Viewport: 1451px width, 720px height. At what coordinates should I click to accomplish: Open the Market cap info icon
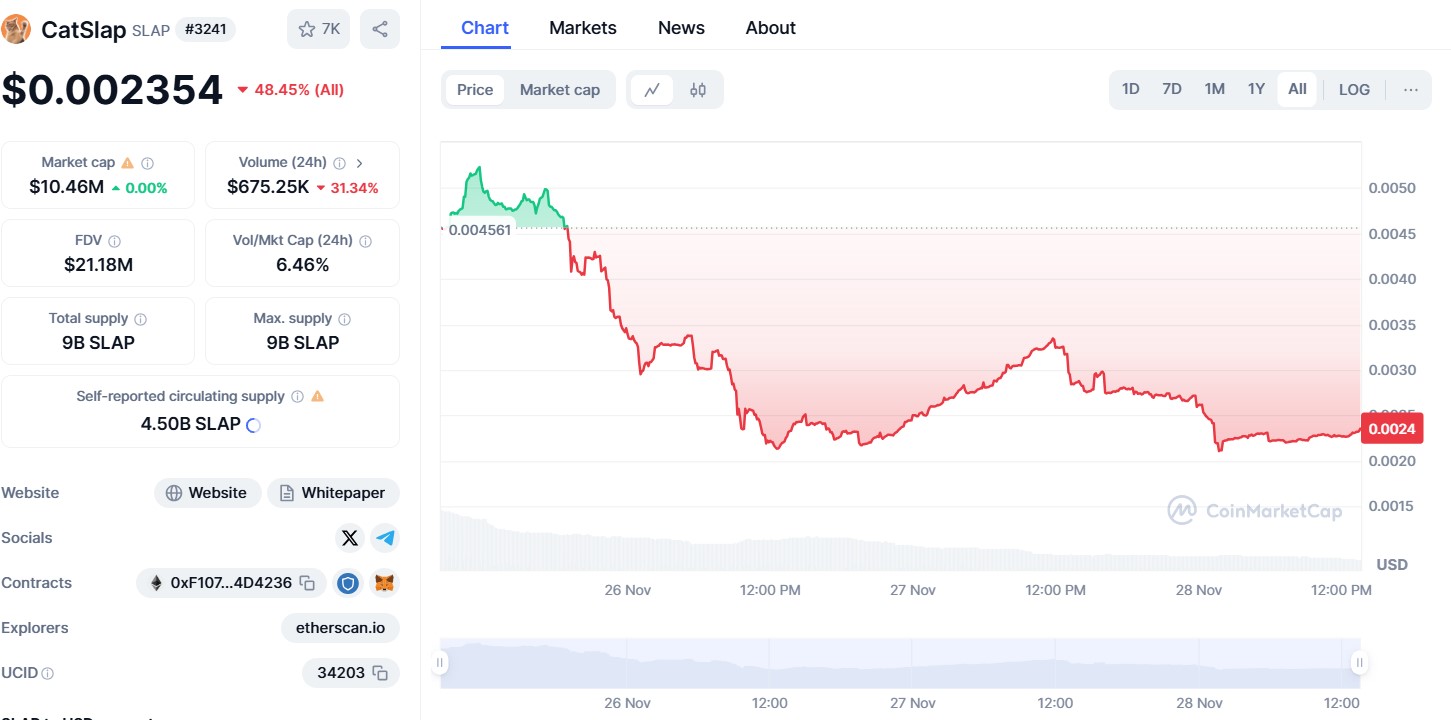click(x=147, y=162)
